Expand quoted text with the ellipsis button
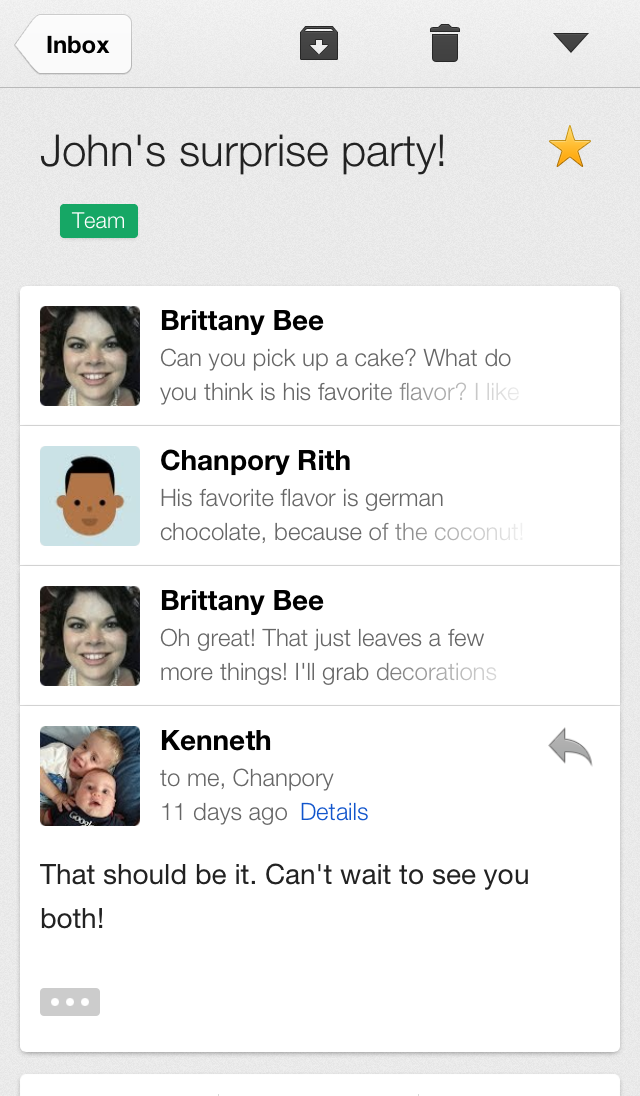Image resolution: width=640 pixels, height=1096 pixels. coord(70,1002)
